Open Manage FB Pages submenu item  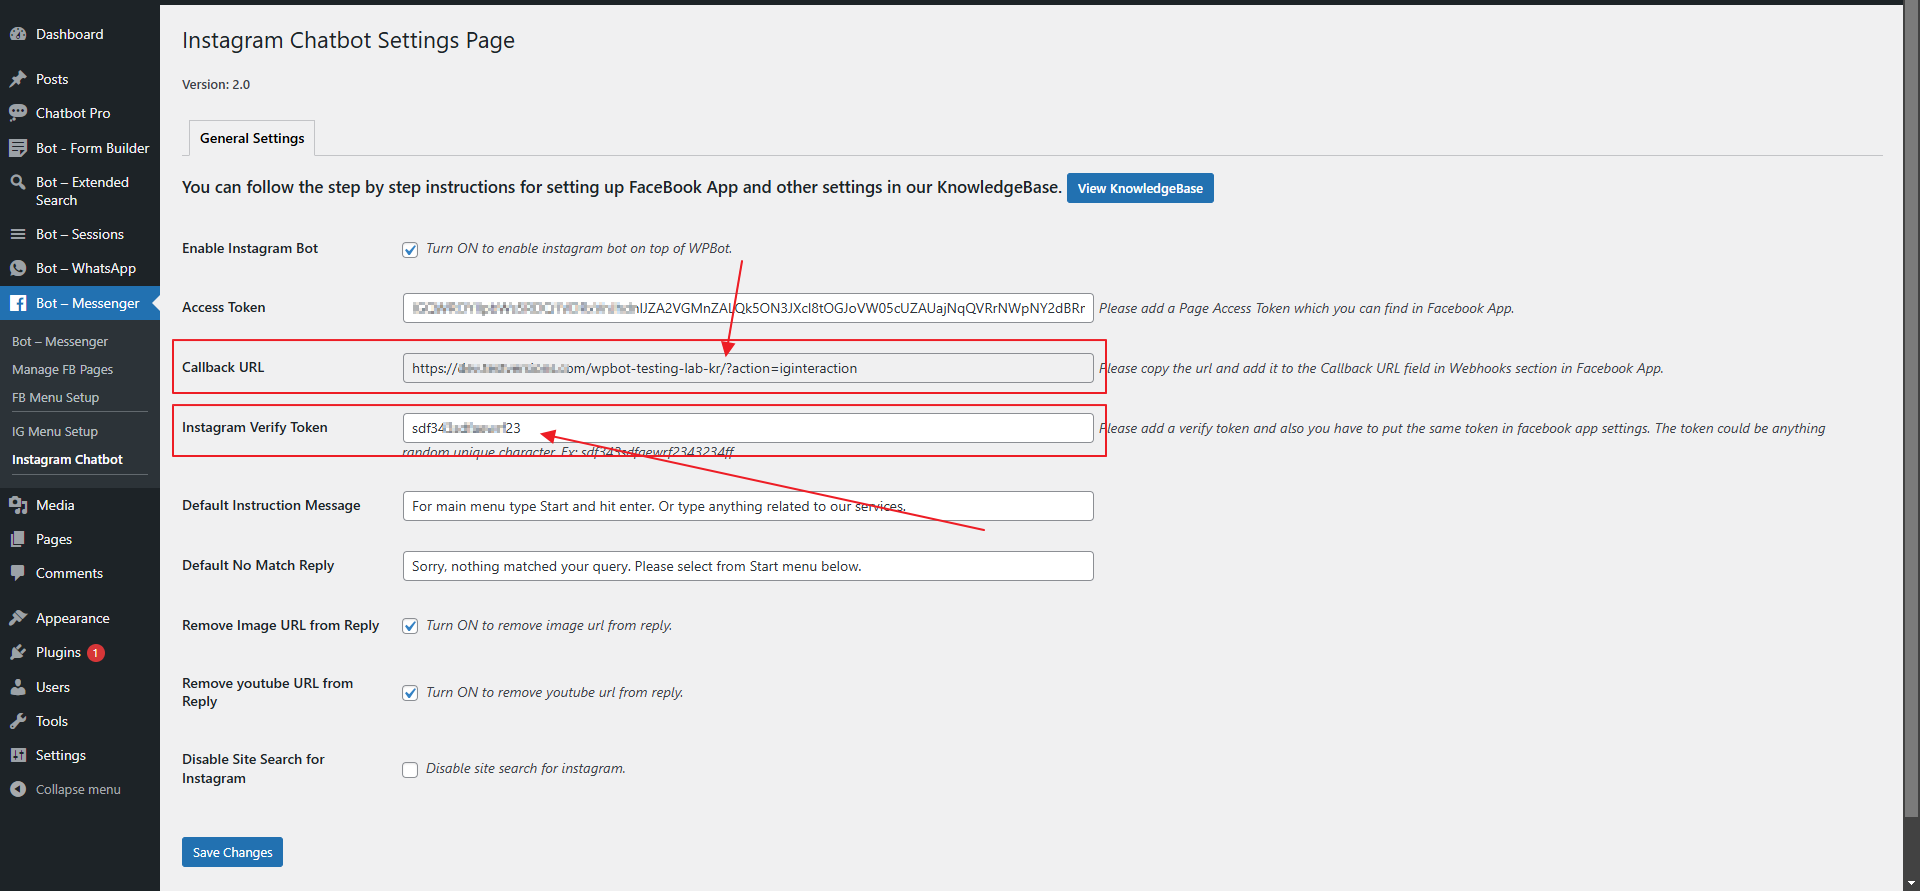[62, 369]
